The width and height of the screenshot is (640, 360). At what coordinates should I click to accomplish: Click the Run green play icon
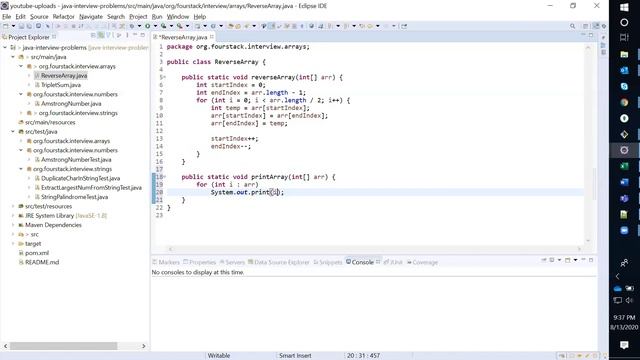[148, 26]
